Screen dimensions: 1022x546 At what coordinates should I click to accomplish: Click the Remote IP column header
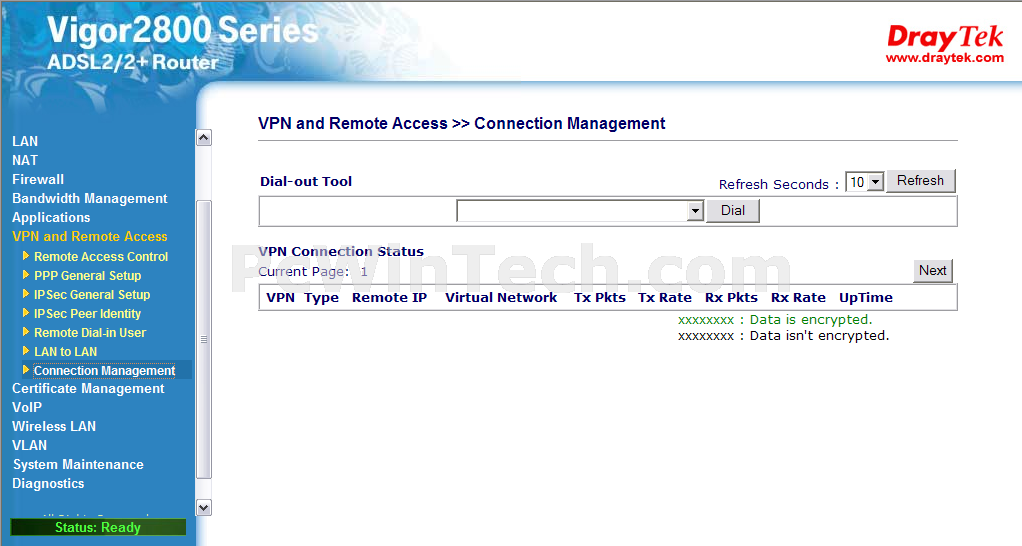coord(389,298)
